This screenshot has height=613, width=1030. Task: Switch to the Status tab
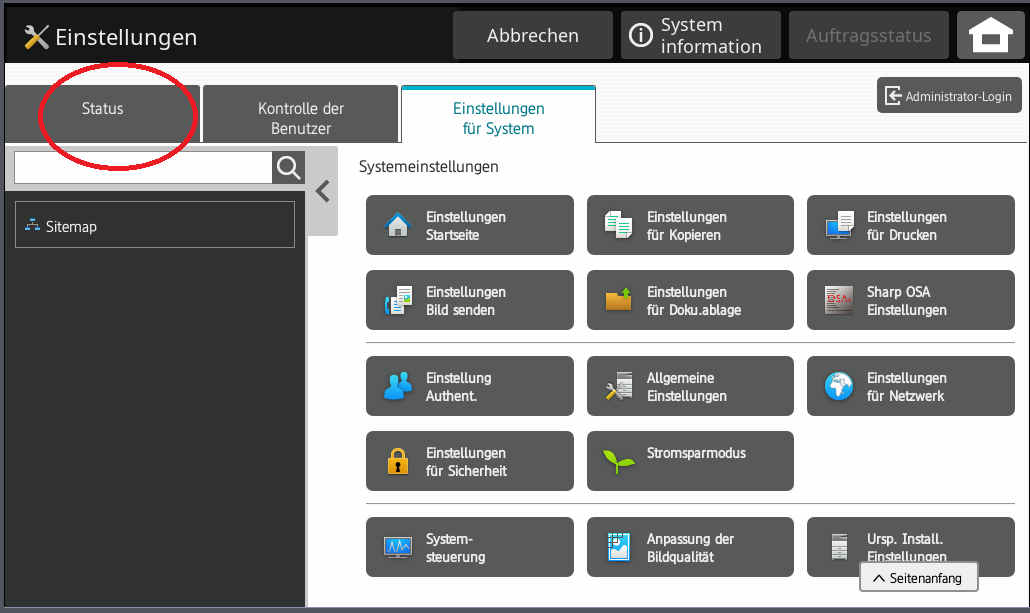[x=103, y=109]
